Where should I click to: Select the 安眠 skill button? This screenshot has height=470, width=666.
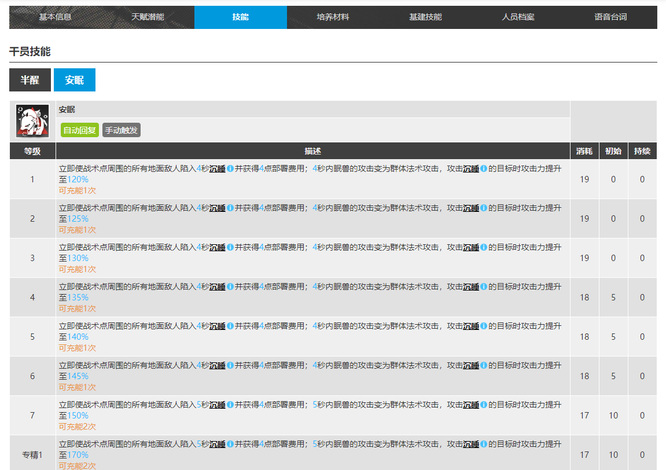pyautogui.click(x=74, y=80)
